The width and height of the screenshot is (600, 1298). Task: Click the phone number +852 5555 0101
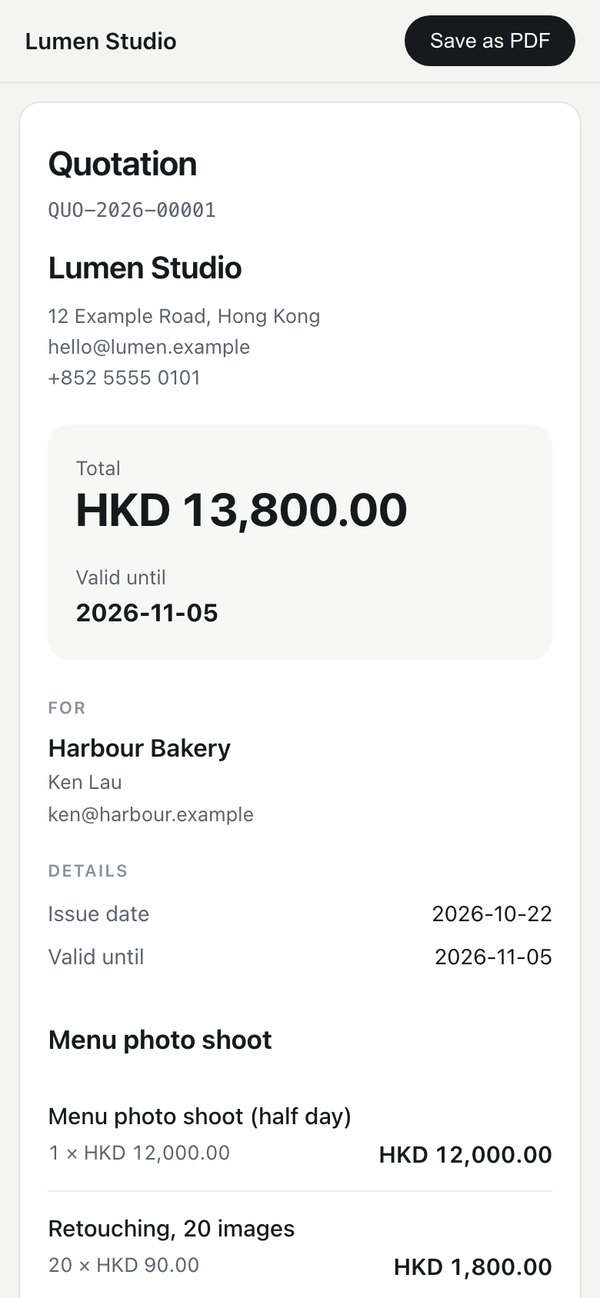[124, 378]
